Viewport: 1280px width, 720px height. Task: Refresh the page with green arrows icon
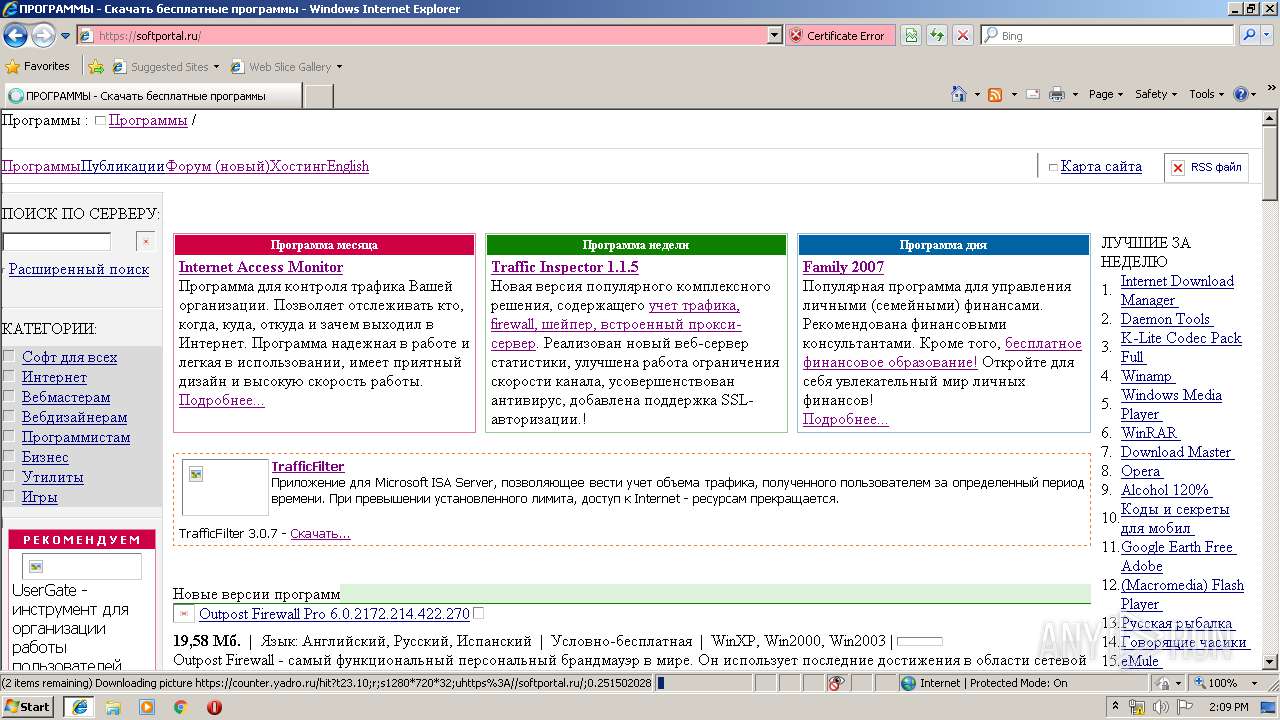point(937,35)
